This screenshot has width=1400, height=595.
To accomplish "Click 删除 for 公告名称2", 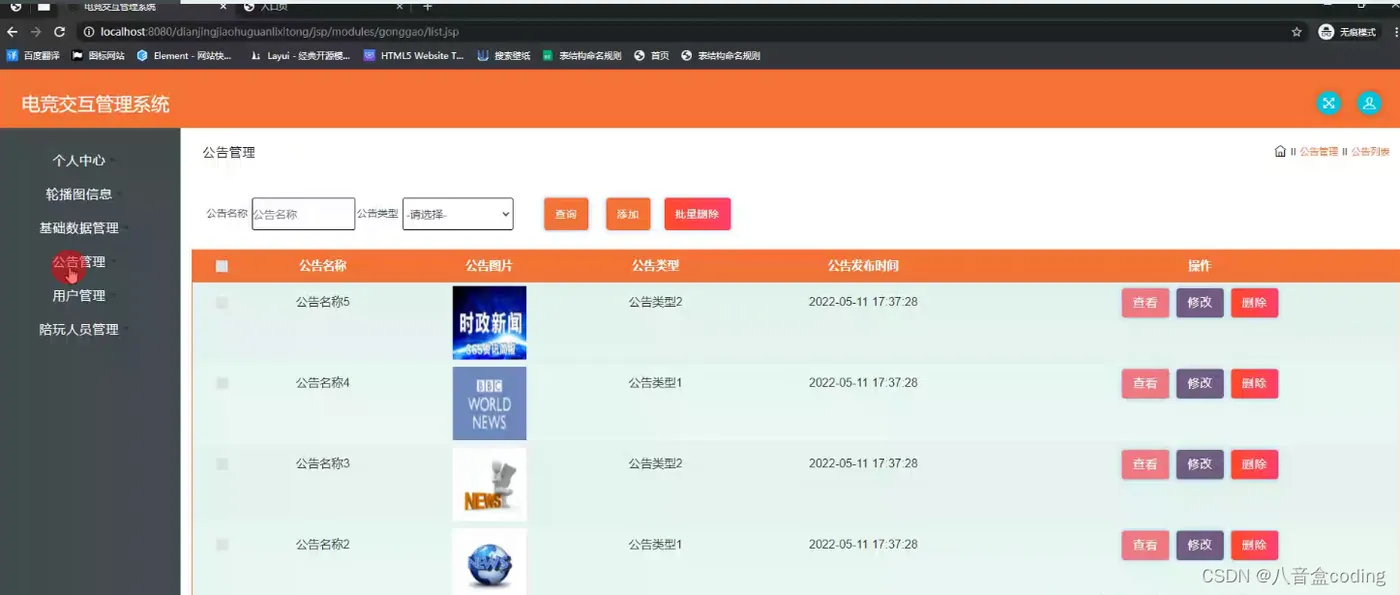I will pyautogui.click(x=1254, y=546).
